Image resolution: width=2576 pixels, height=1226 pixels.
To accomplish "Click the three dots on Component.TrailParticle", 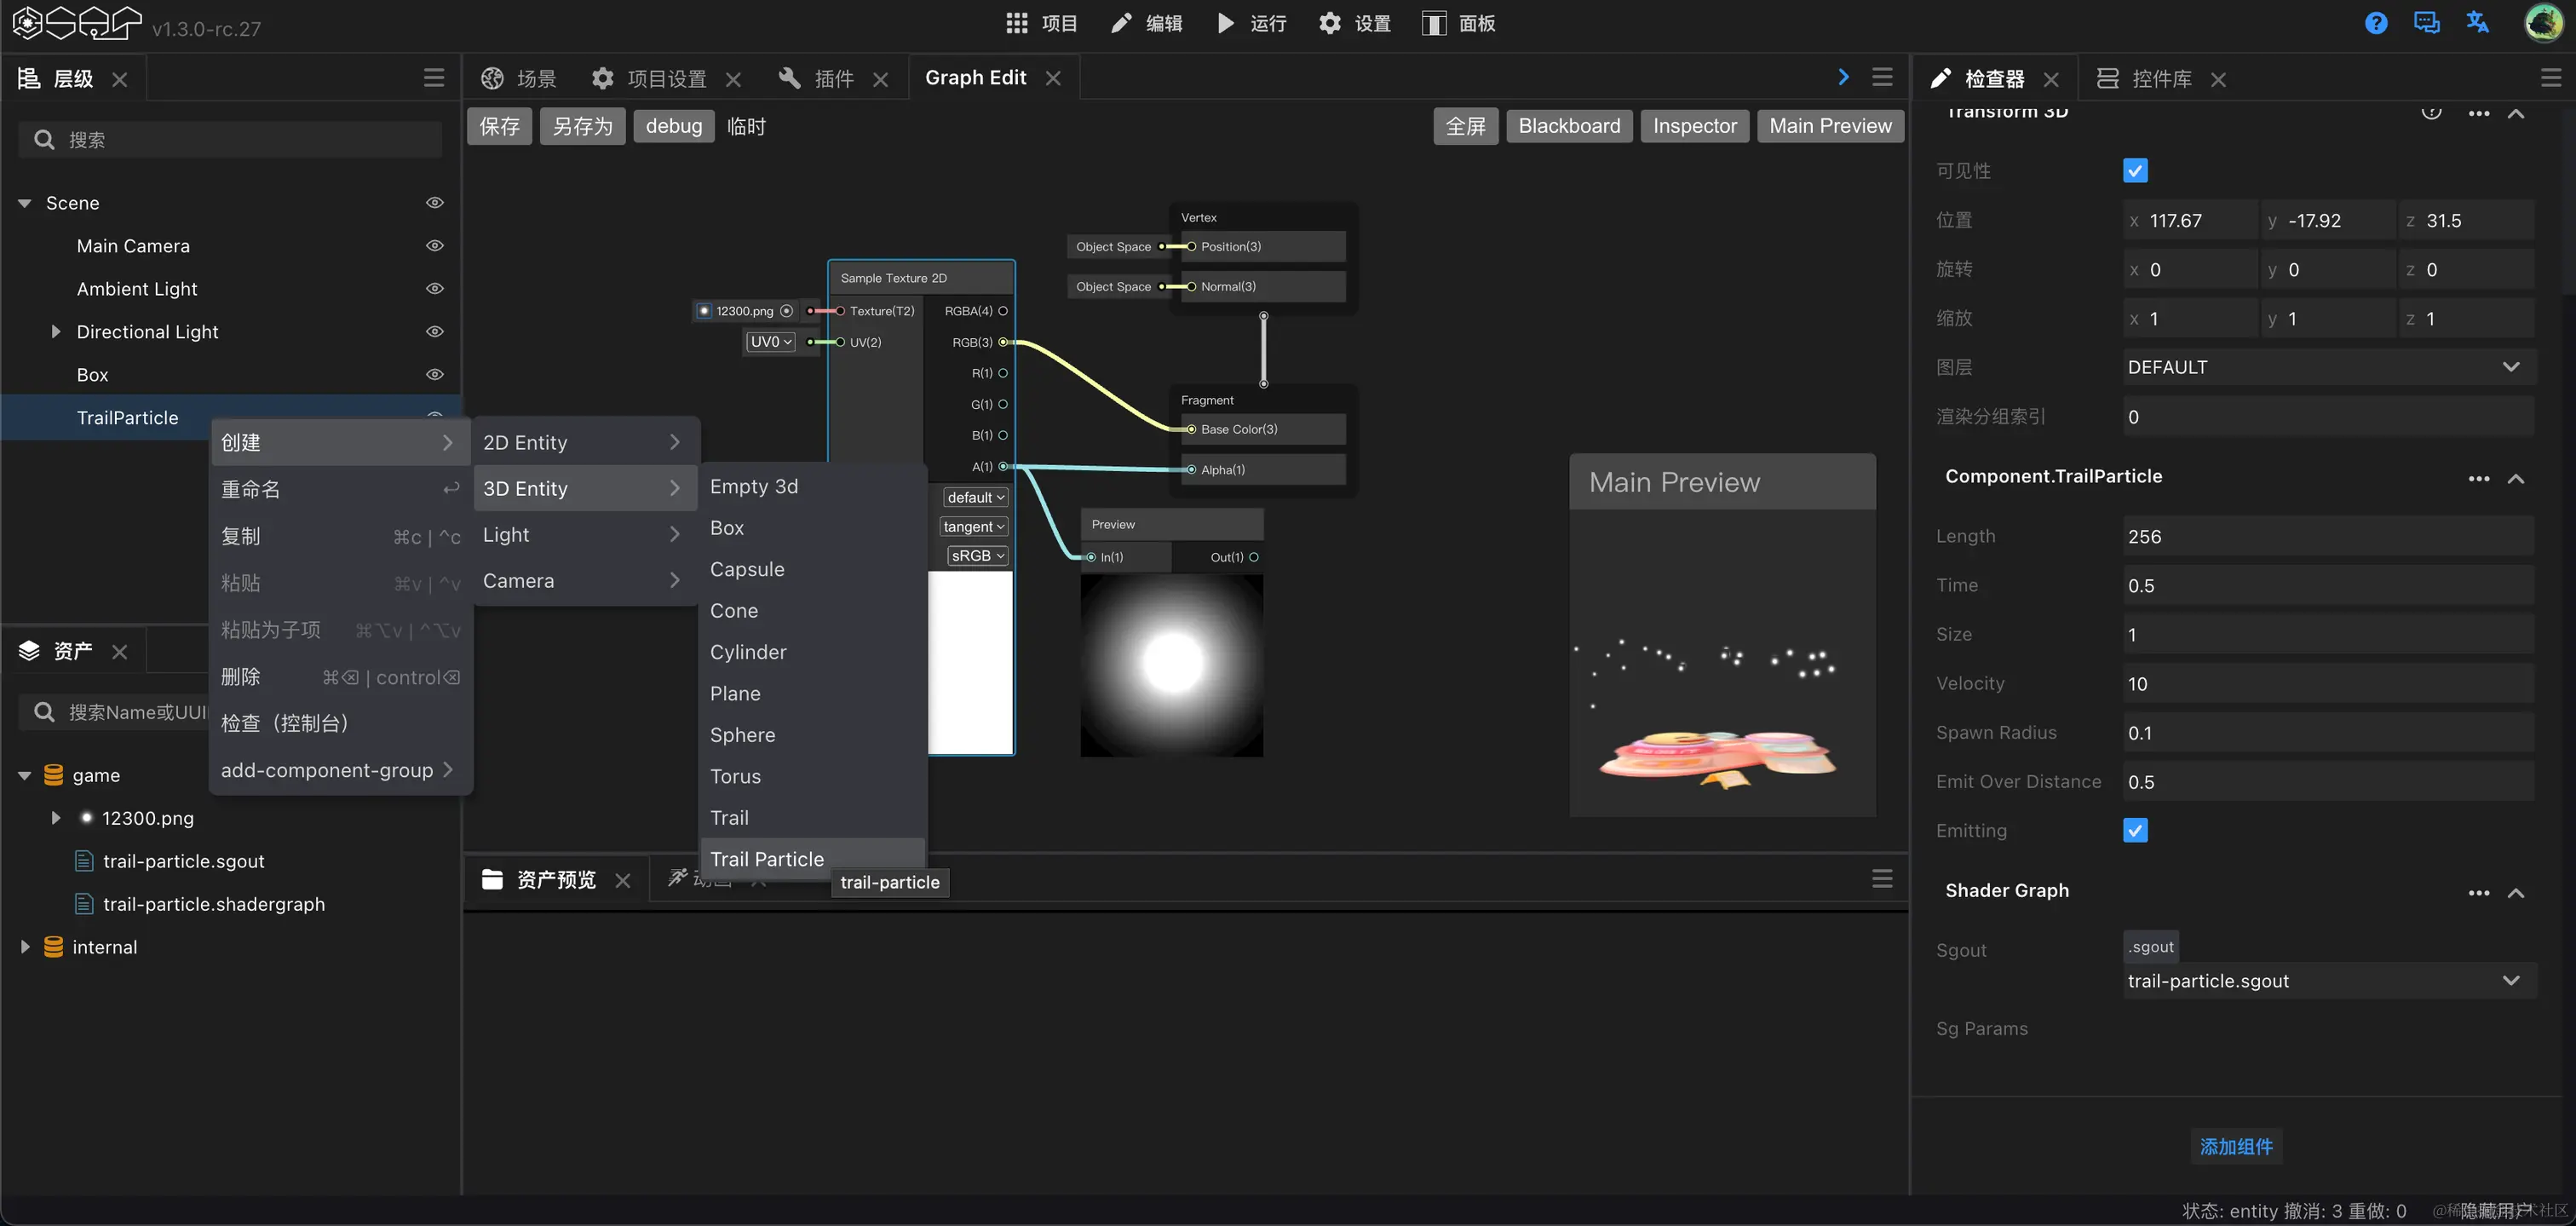I will point(2478,478).
